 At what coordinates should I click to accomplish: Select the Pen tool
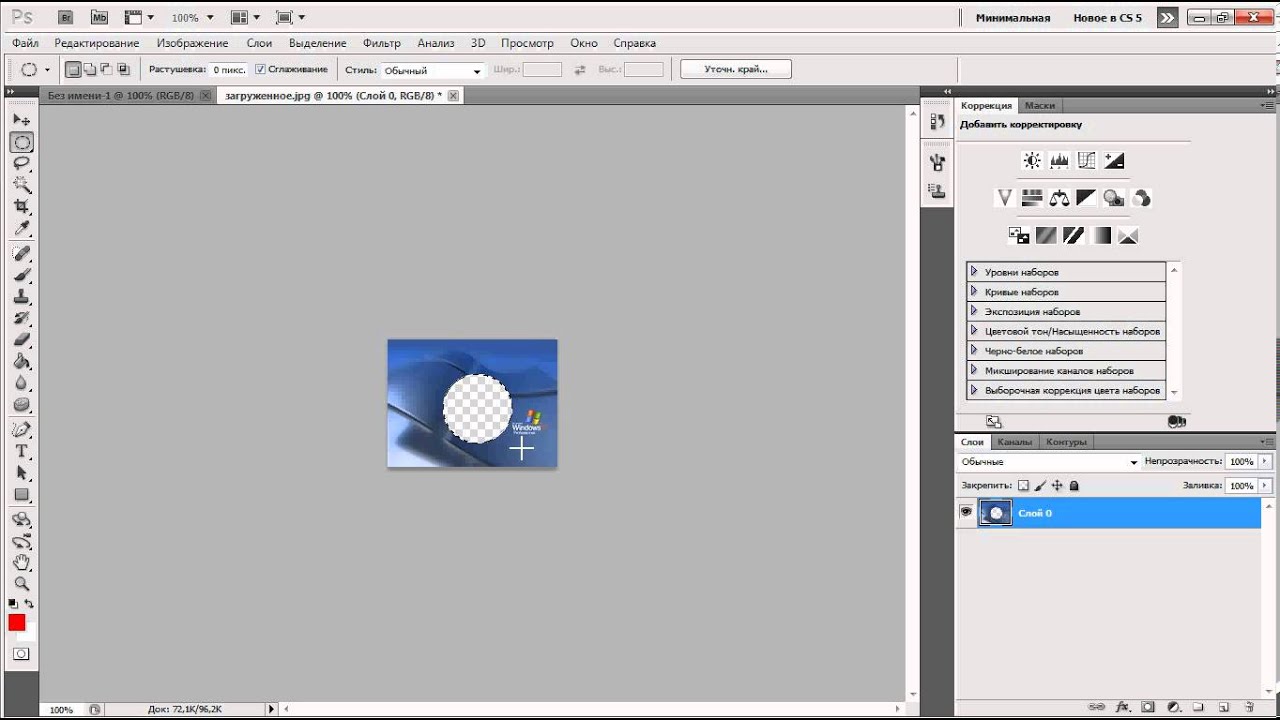[21, 430]
